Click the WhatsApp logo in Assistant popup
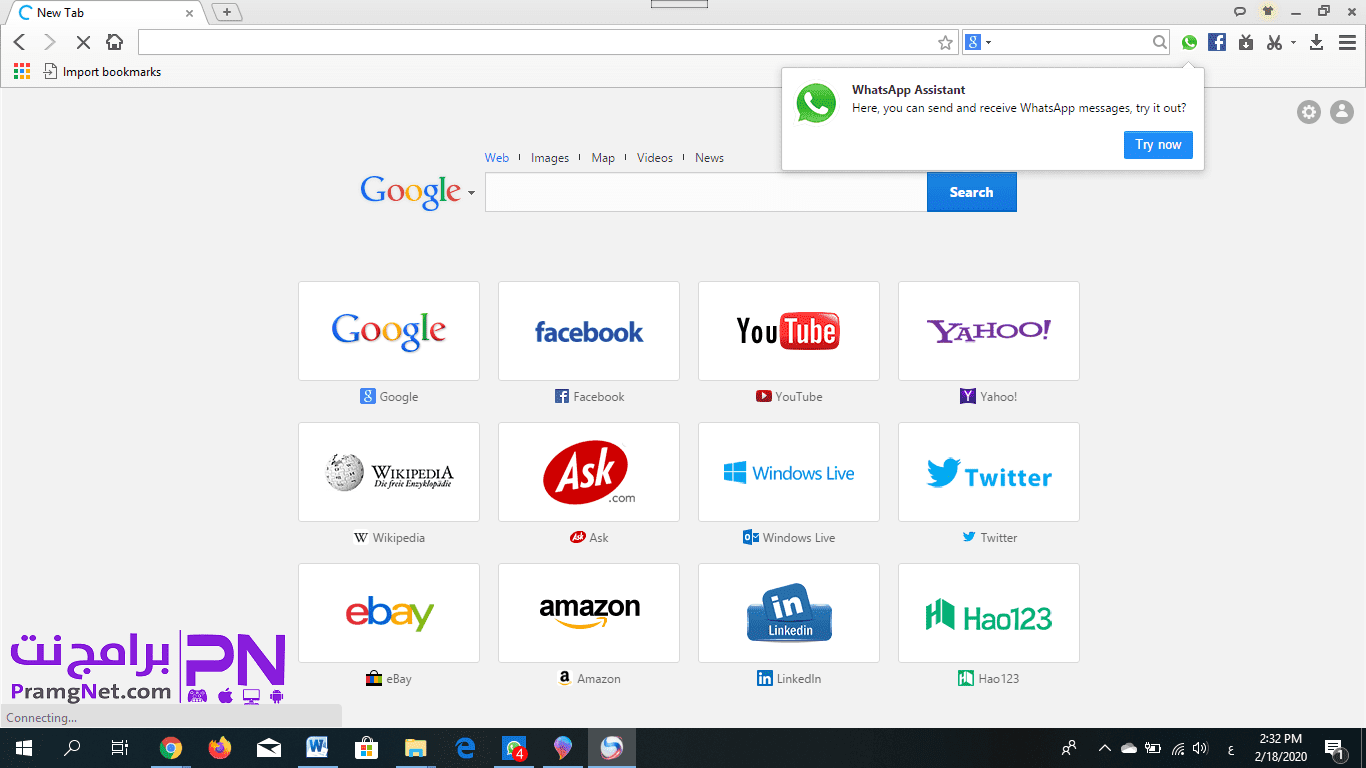The image size is (1366, 768). (x=816, y=103)
